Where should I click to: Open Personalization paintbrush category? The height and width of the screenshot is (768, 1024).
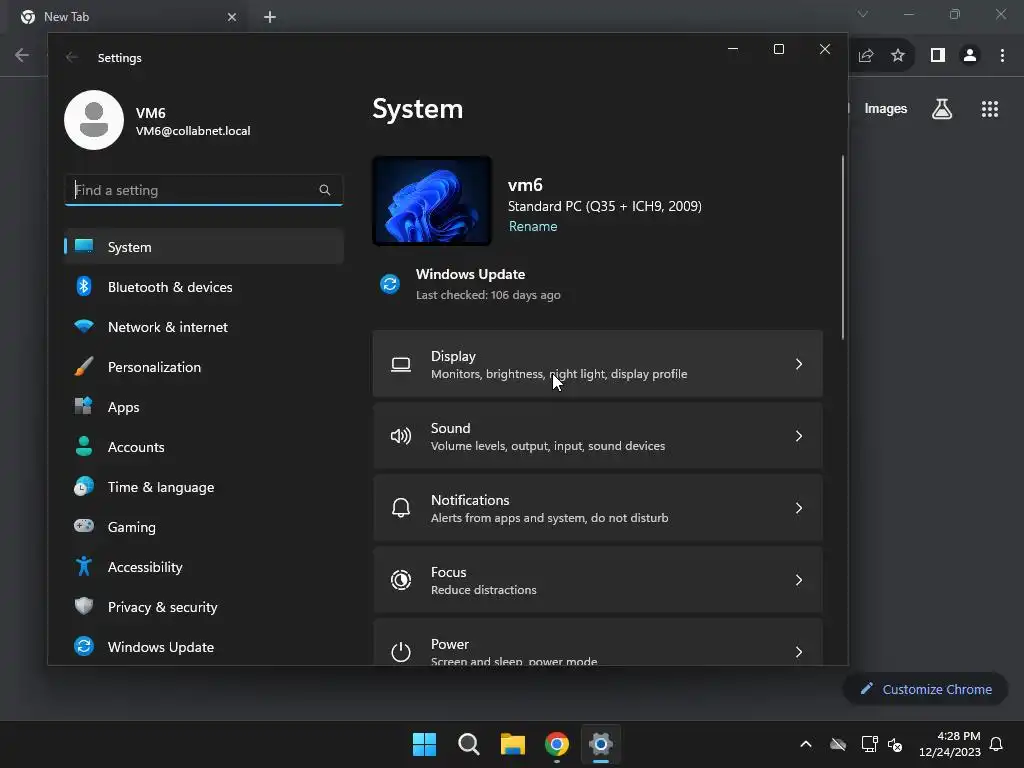coord(204,366)
